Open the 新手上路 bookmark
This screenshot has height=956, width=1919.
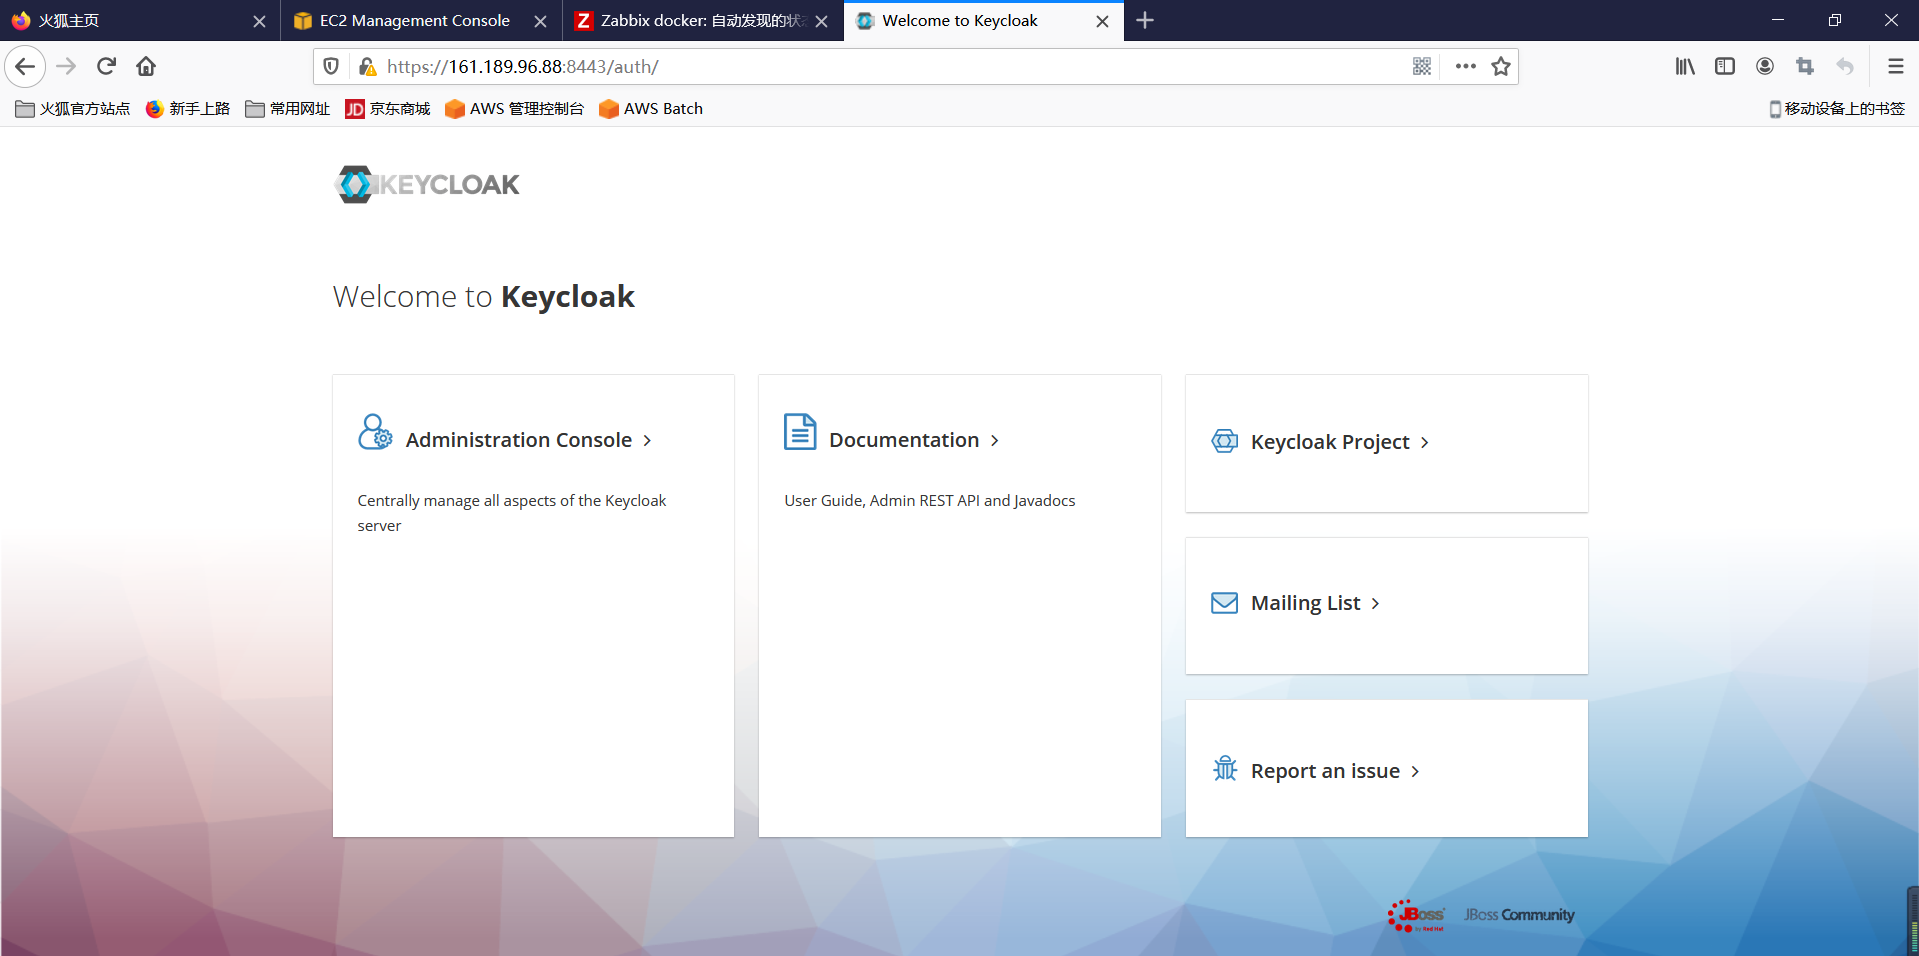(x=188, y=108)
